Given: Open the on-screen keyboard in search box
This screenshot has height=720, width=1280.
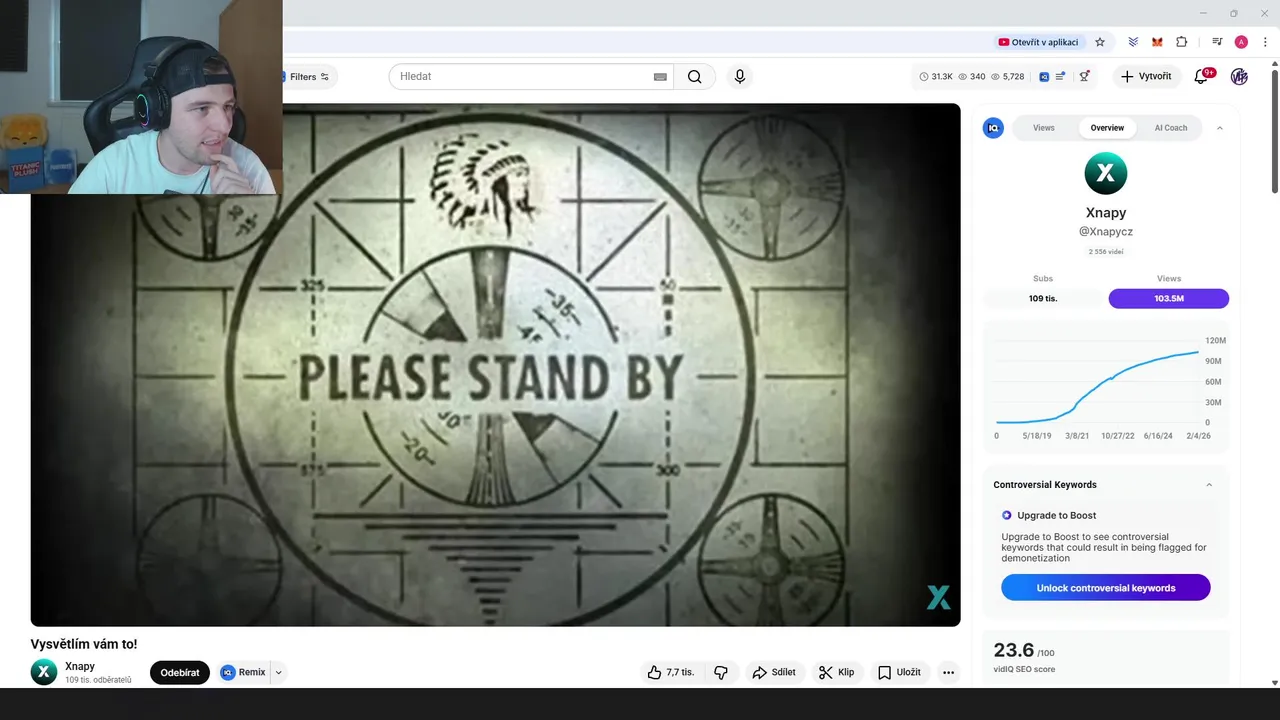Looking at the screenshot, I should pyautogui.click(x=660, y=77).
